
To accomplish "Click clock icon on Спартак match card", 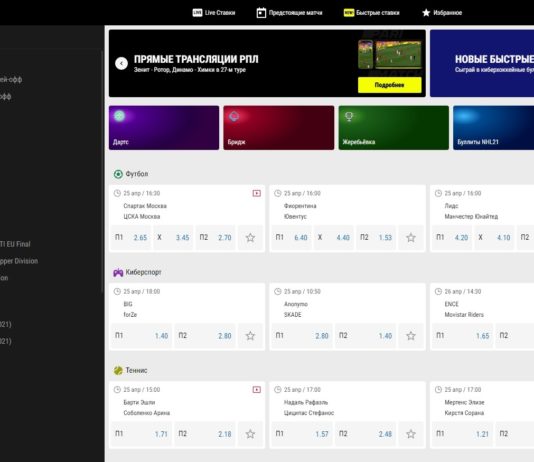I will point(117,193).
